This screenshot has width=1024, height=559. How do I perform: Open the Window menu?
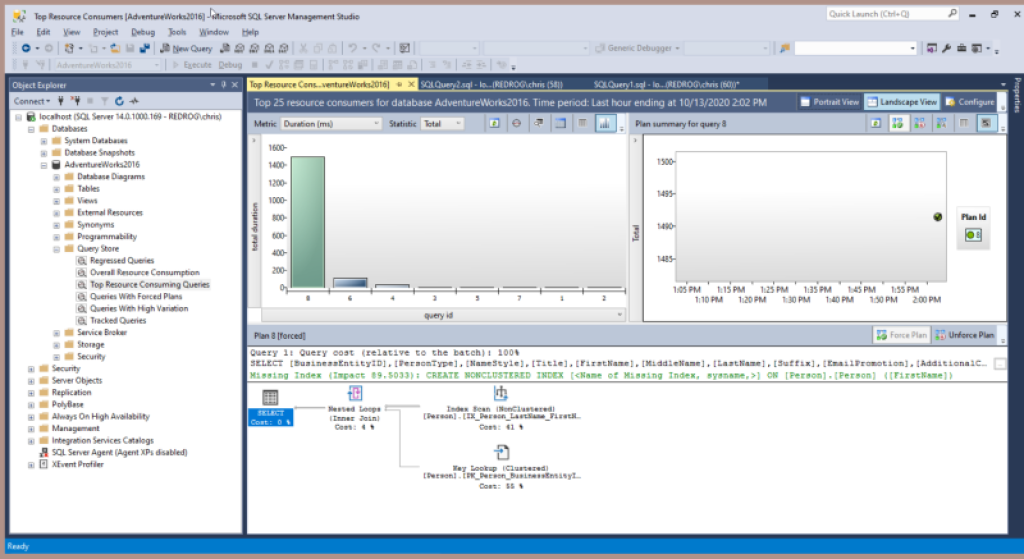[214, 32]
